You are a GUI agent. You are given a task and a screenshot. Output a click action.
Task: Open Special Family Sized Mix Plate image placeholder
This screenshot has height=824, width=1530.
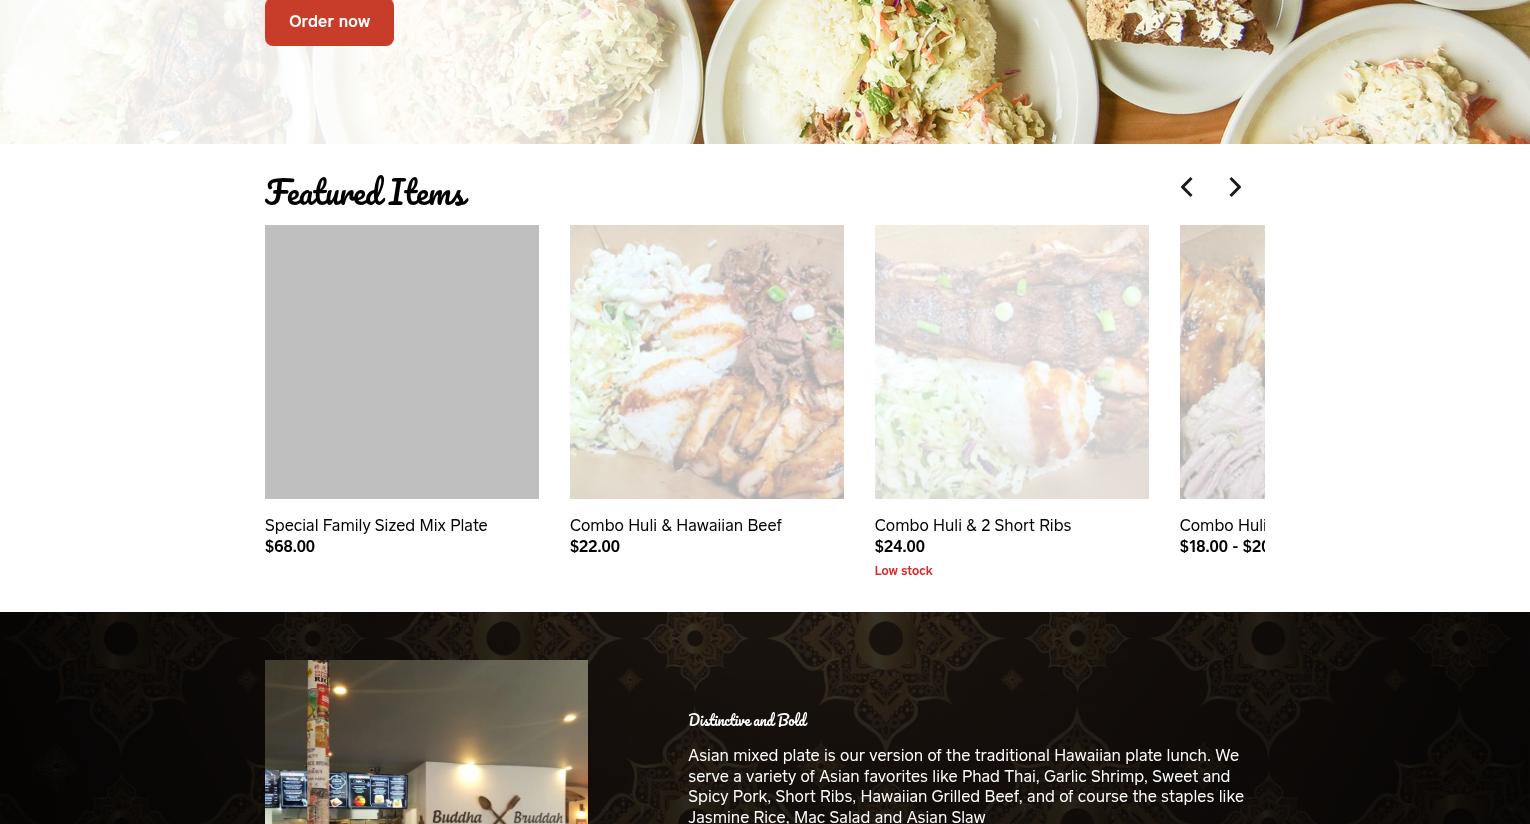click(x=402, y=362)
